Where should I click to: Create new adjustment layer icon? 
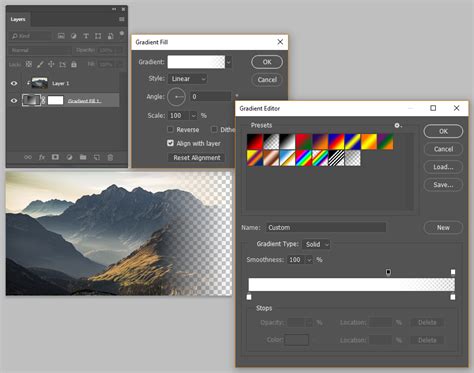69,157
